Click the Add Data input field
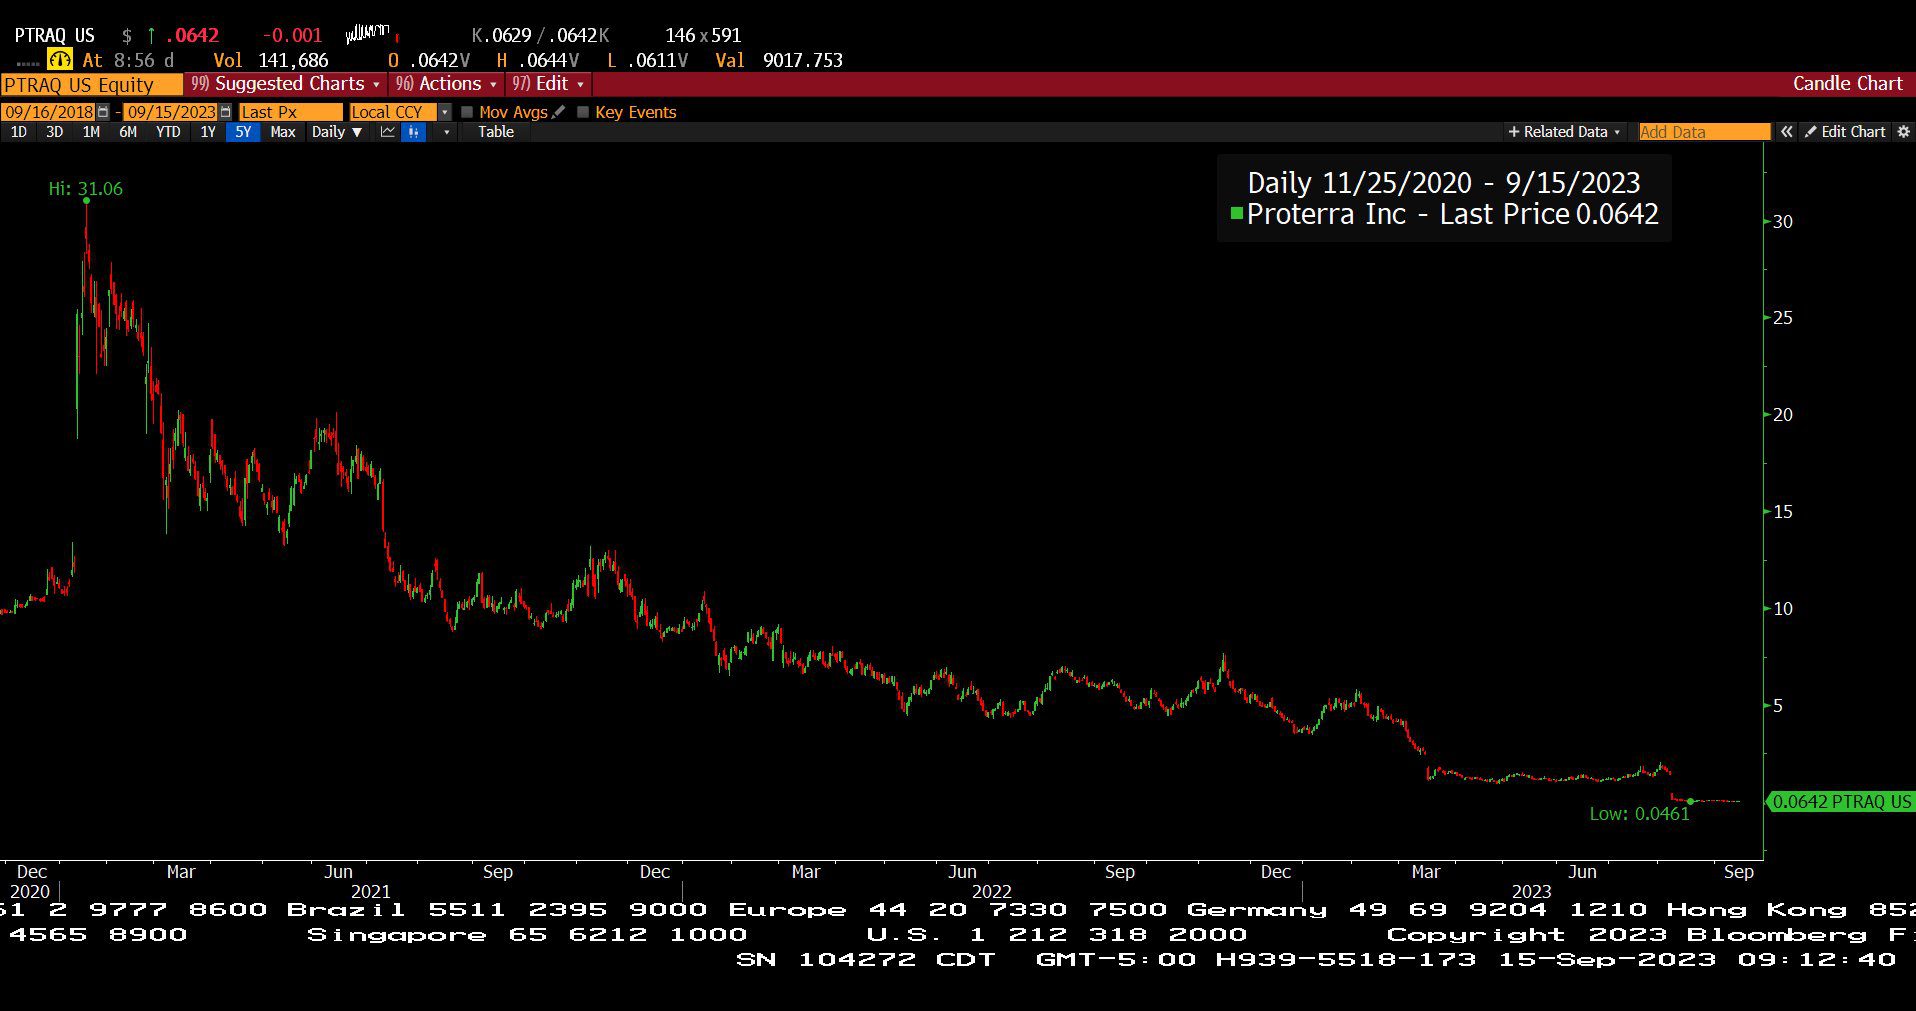This screenshot has width=1916, height=1011. pyautogui.click(x=1703, y=132)
